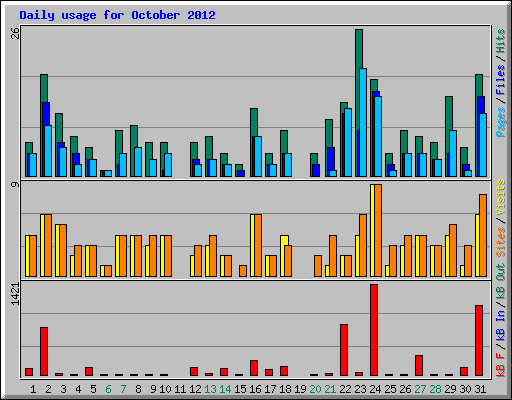Image resolution: width=512 pixels, height=400 pixels.
Task: Click the green hits bar for day 2
Action: [x=44, y=88]
